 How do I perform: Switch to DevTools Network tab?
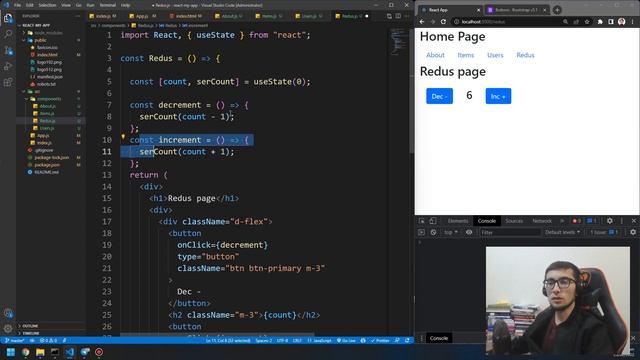(542, 221)
